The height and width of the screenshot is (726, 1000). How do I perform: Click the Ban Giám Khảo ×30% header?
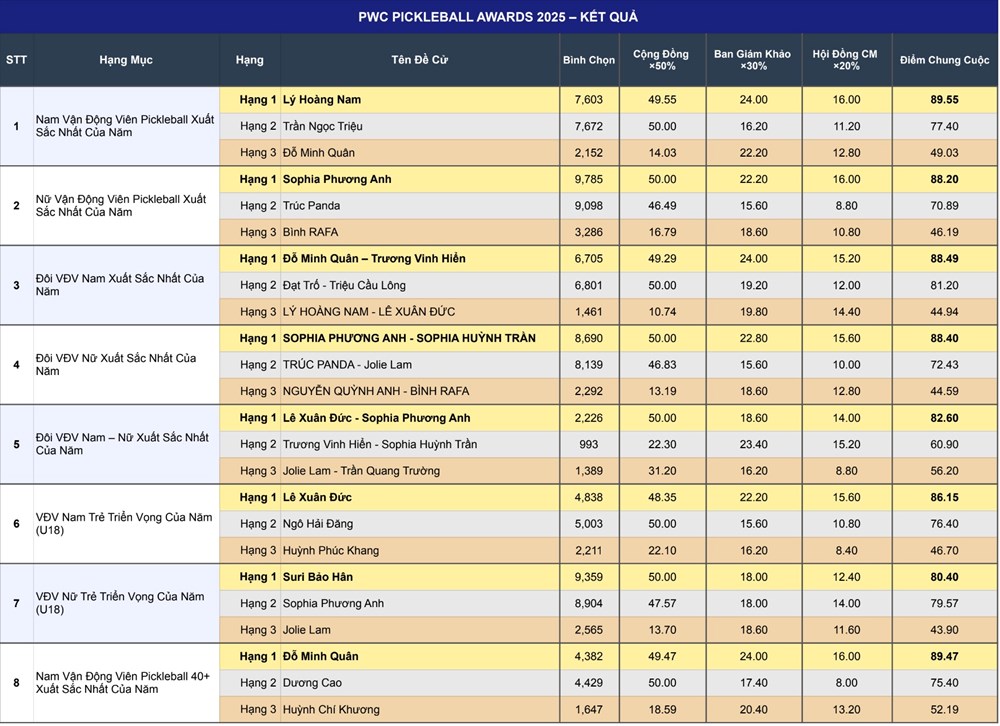coord(753,60)
